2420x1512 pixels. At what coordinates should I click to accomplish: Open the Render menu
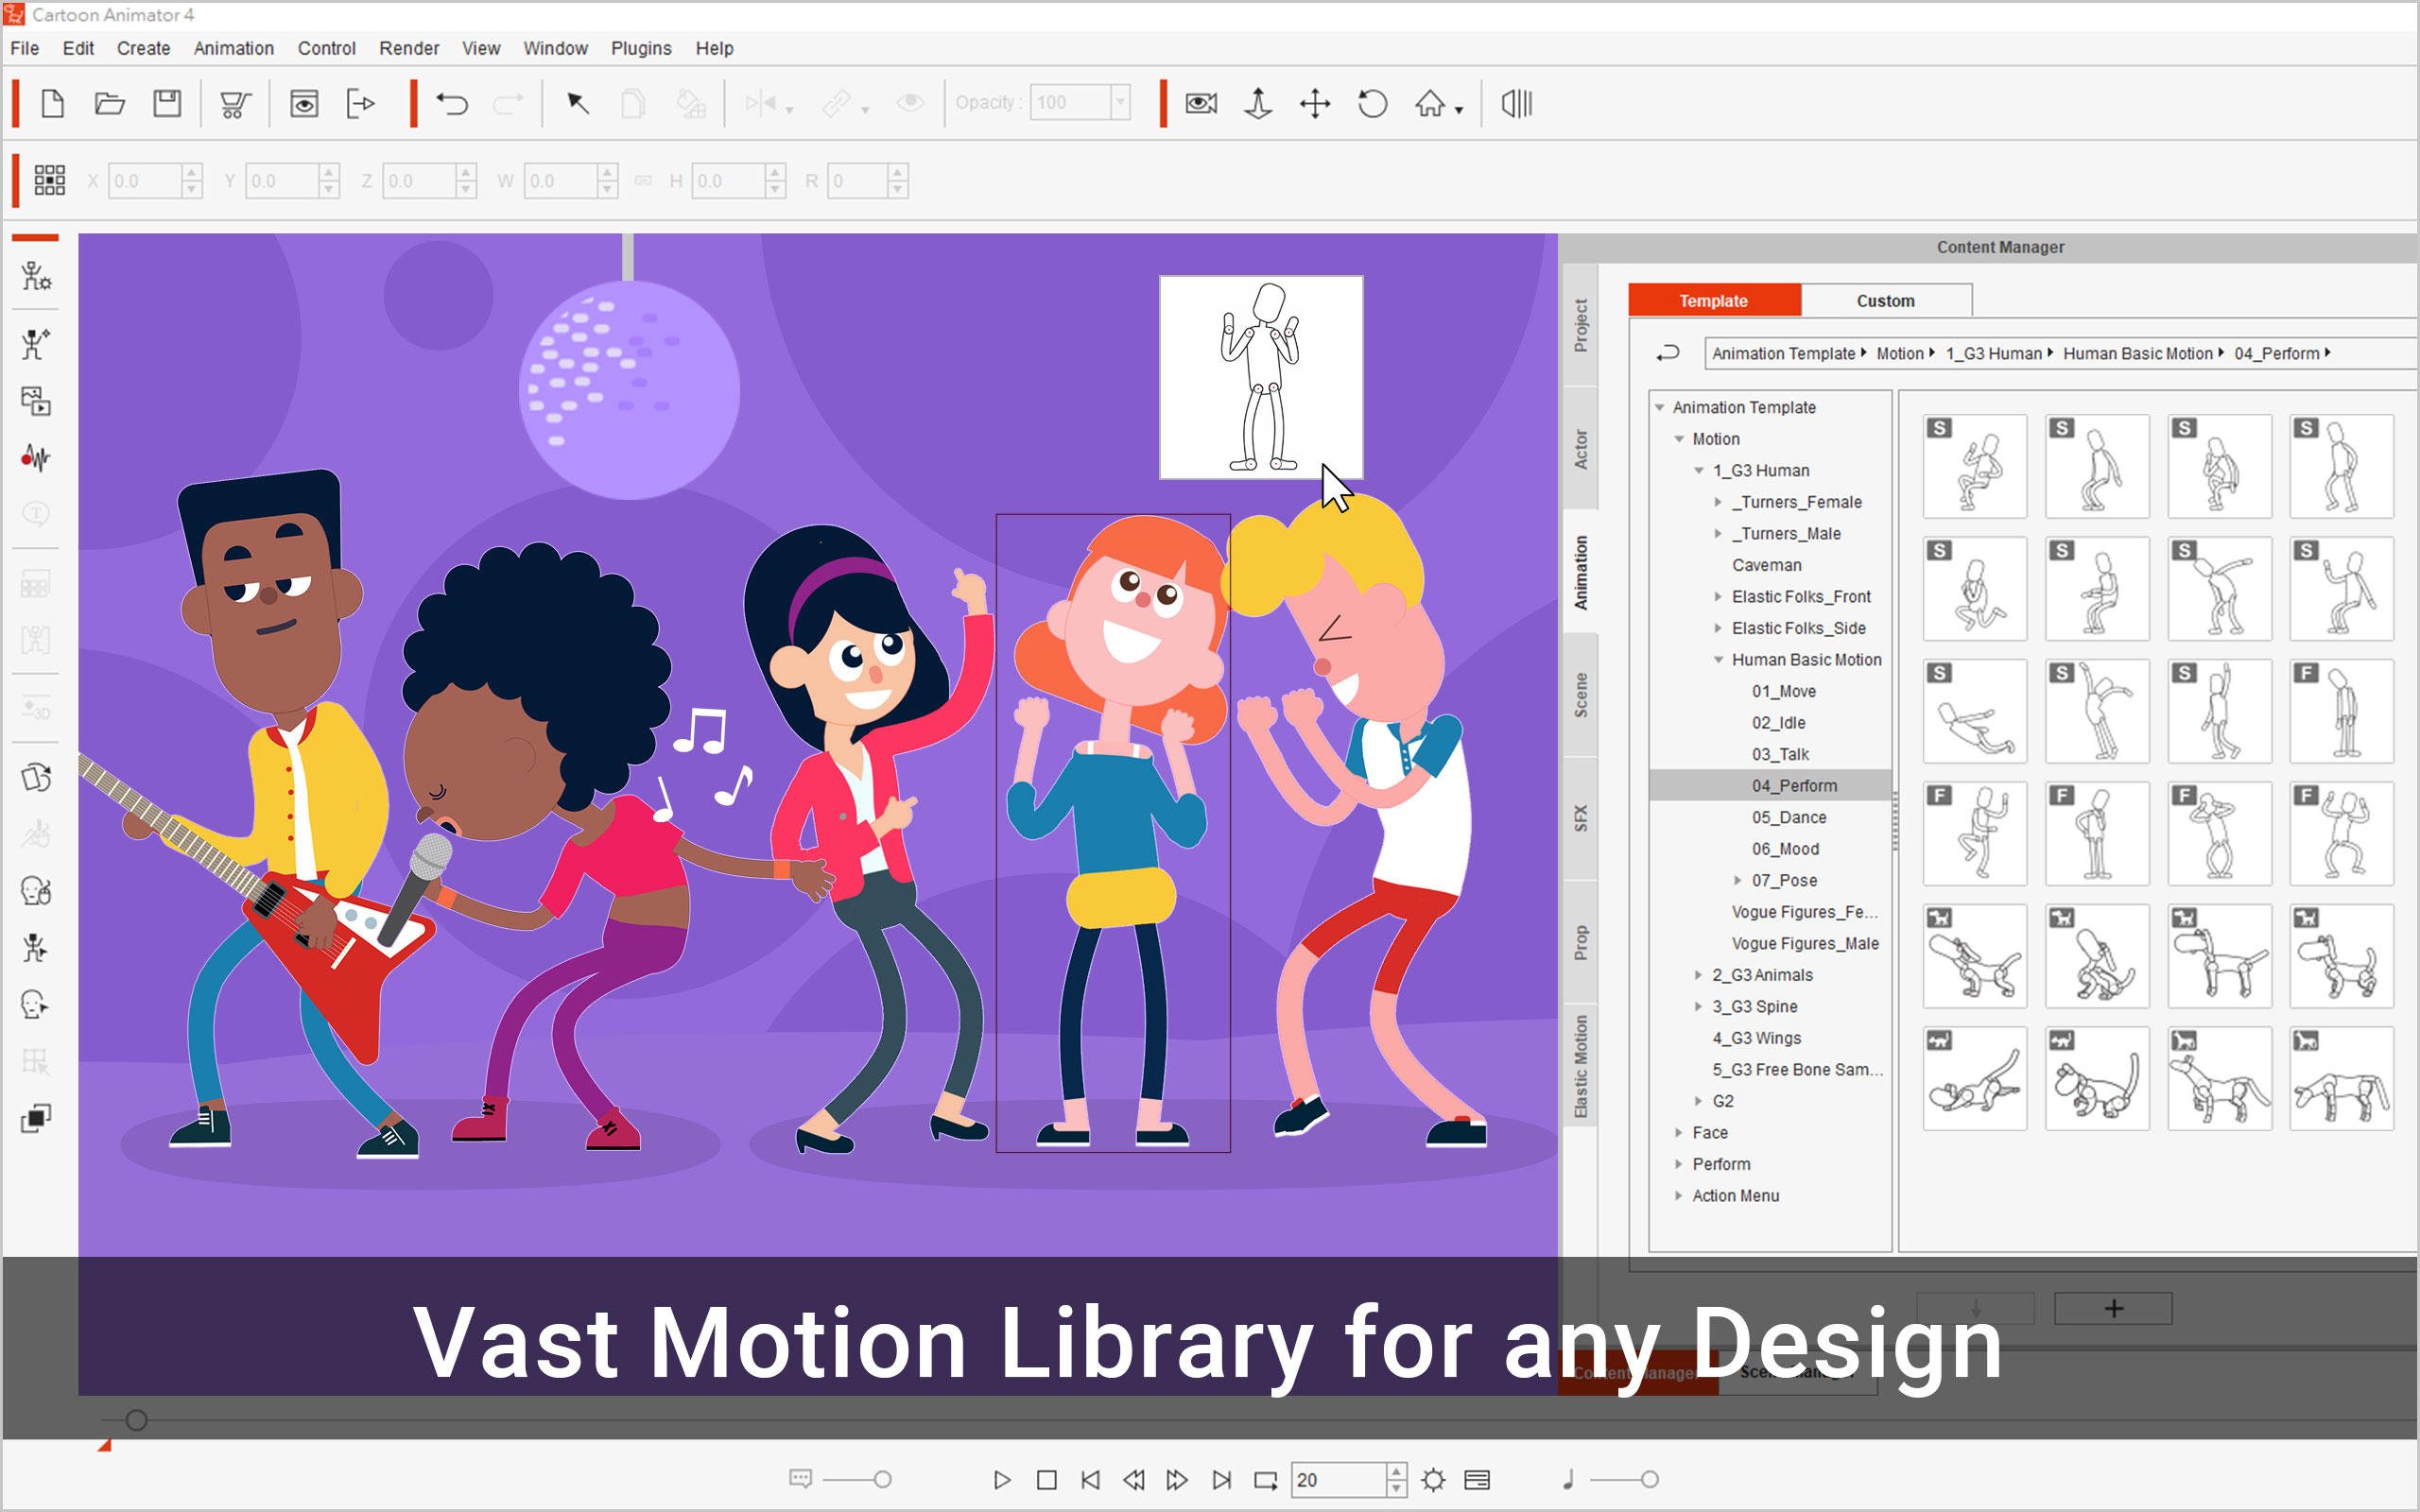coord(408,48)
